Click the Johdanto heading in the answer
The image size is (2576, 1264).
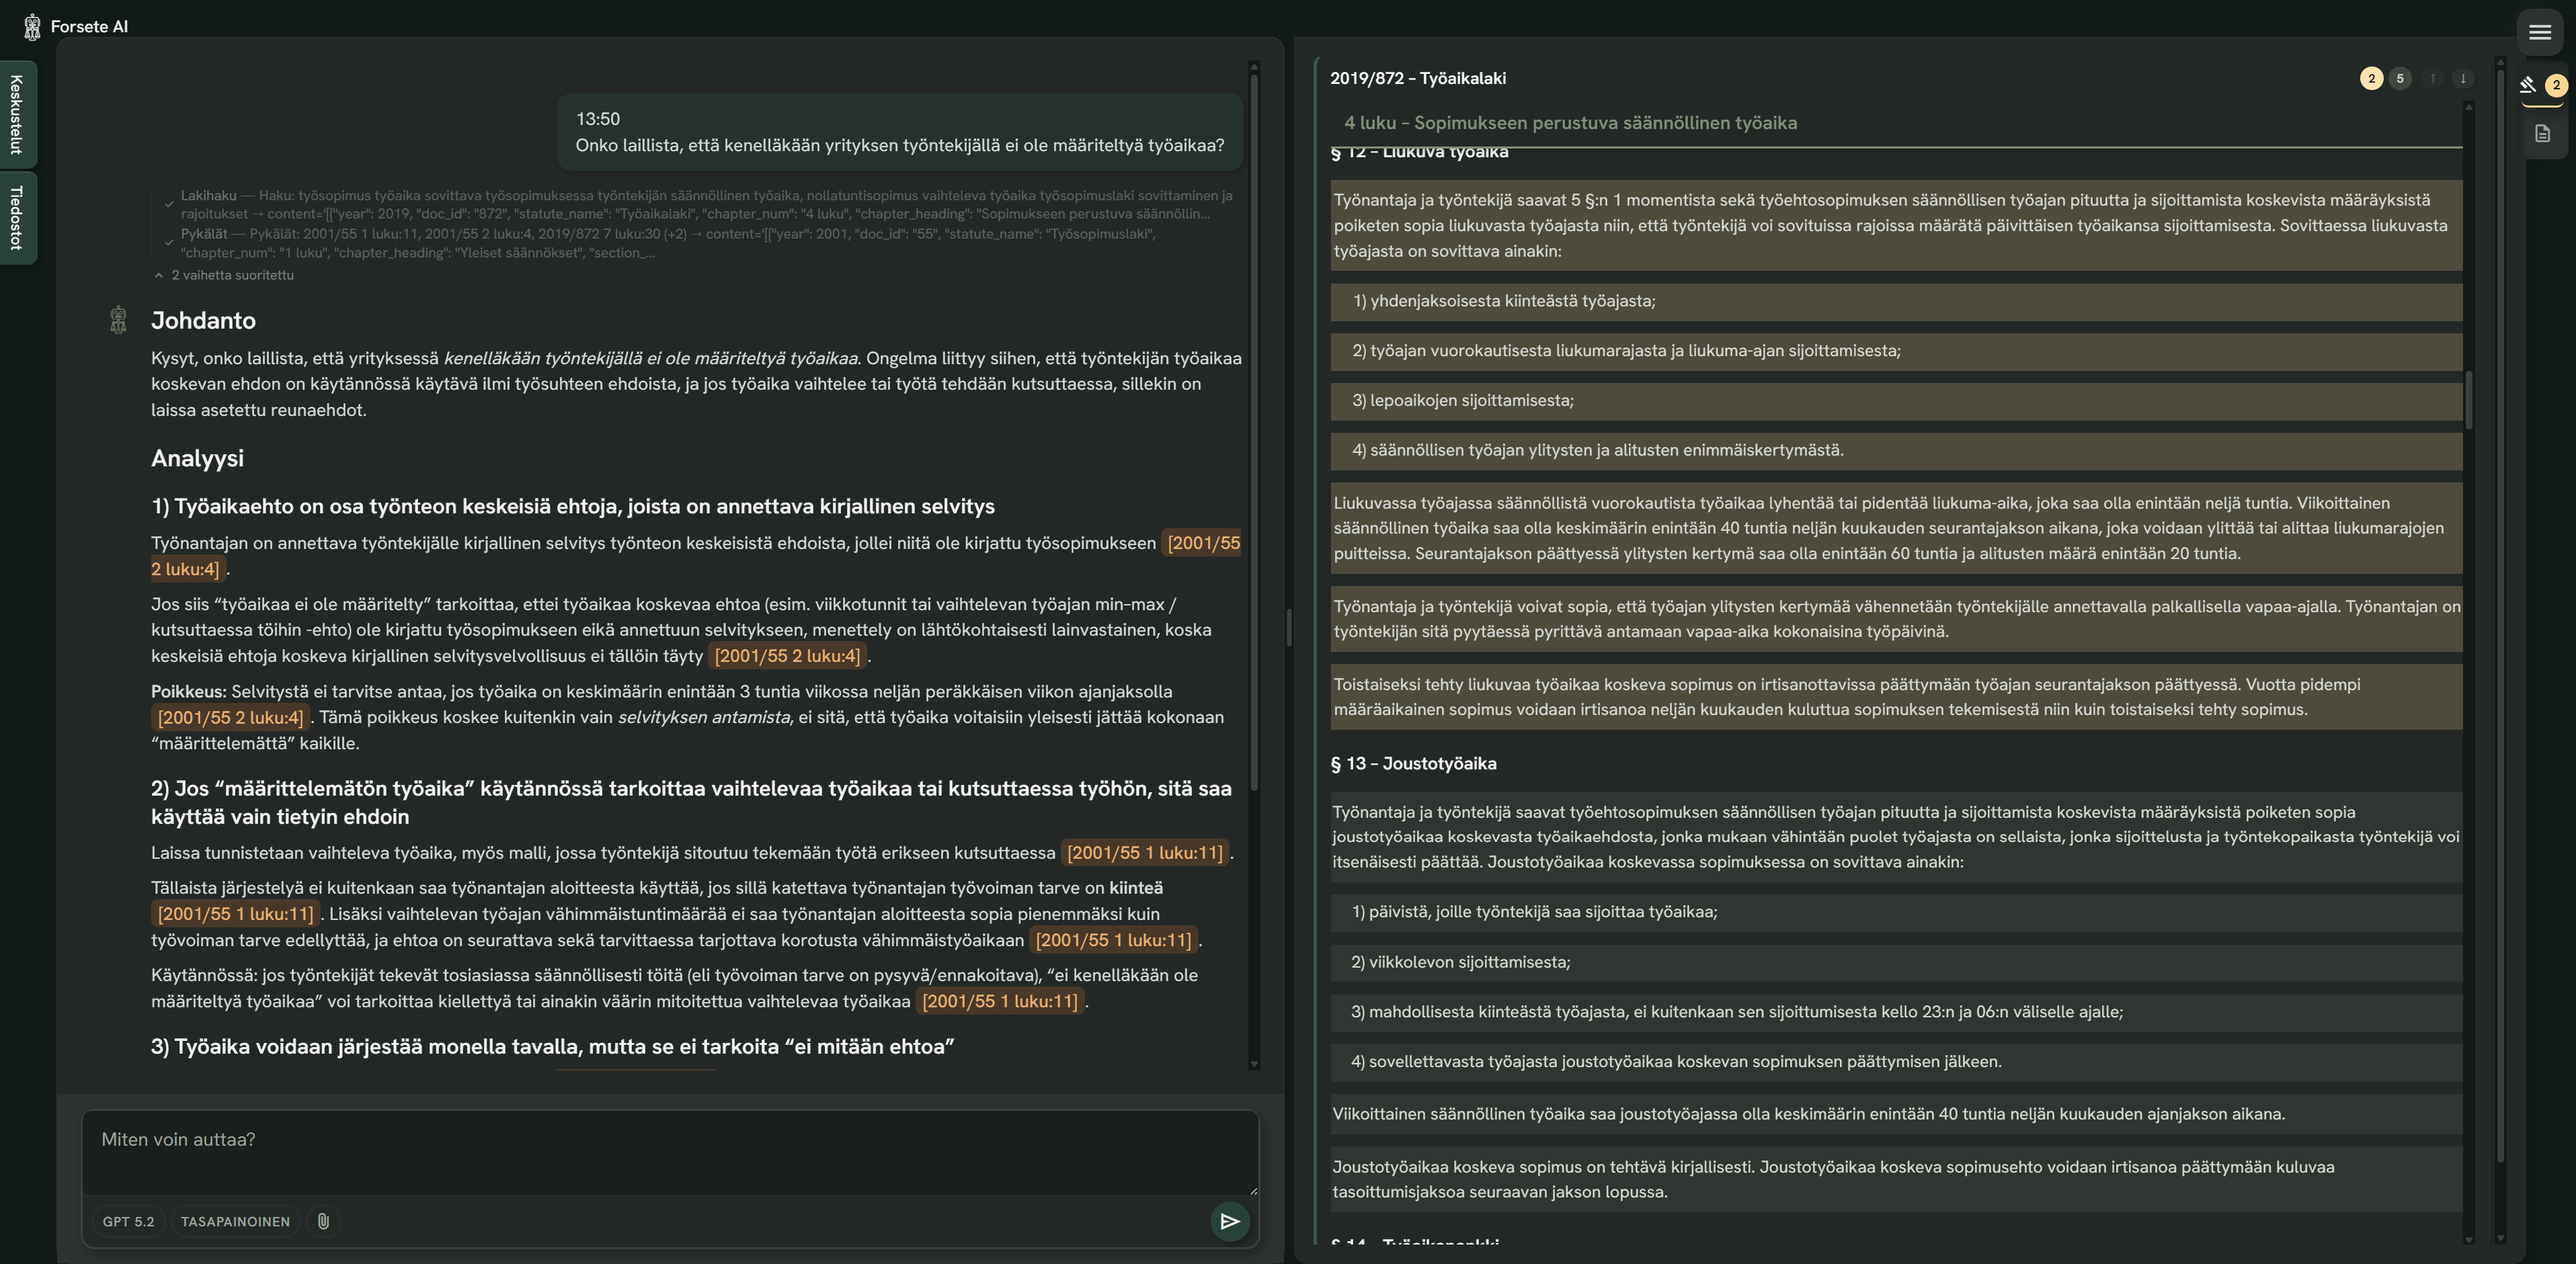tap(203, 320)
